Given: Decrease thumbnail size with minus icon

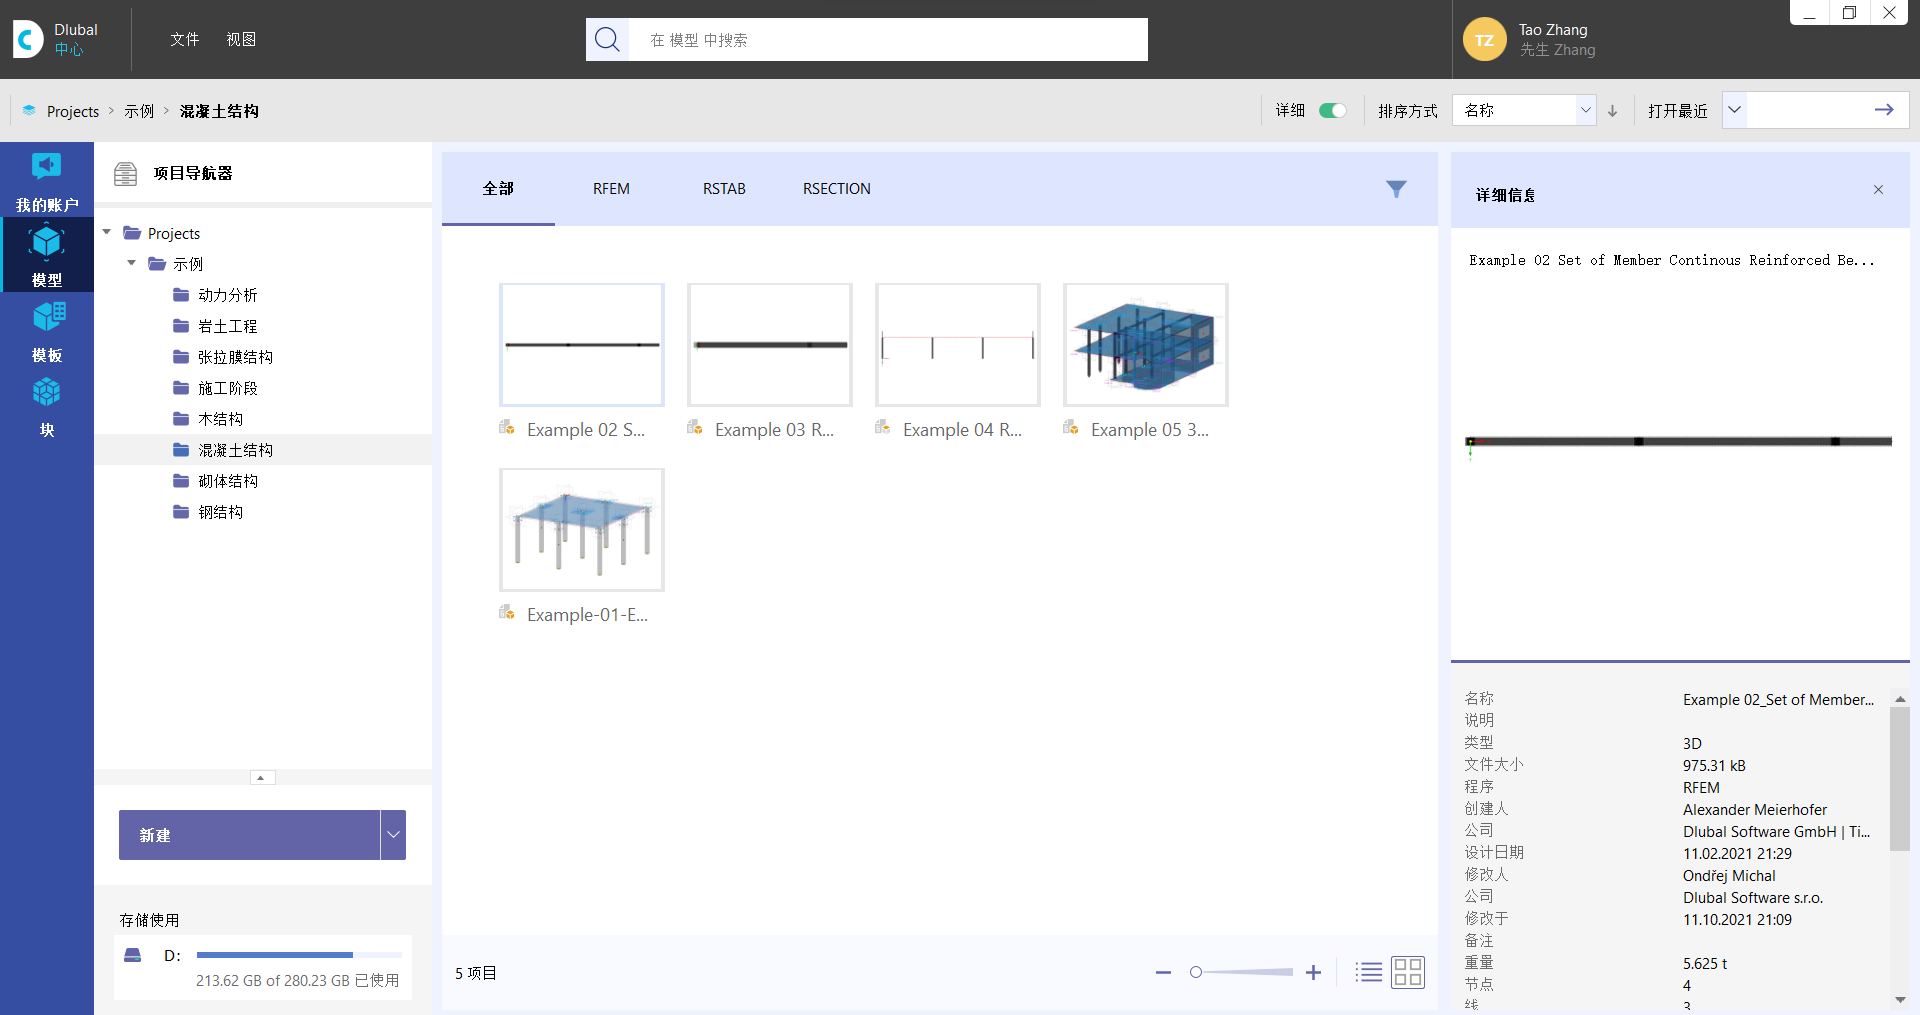Looking at the screenshot, I should (1163, 972).
